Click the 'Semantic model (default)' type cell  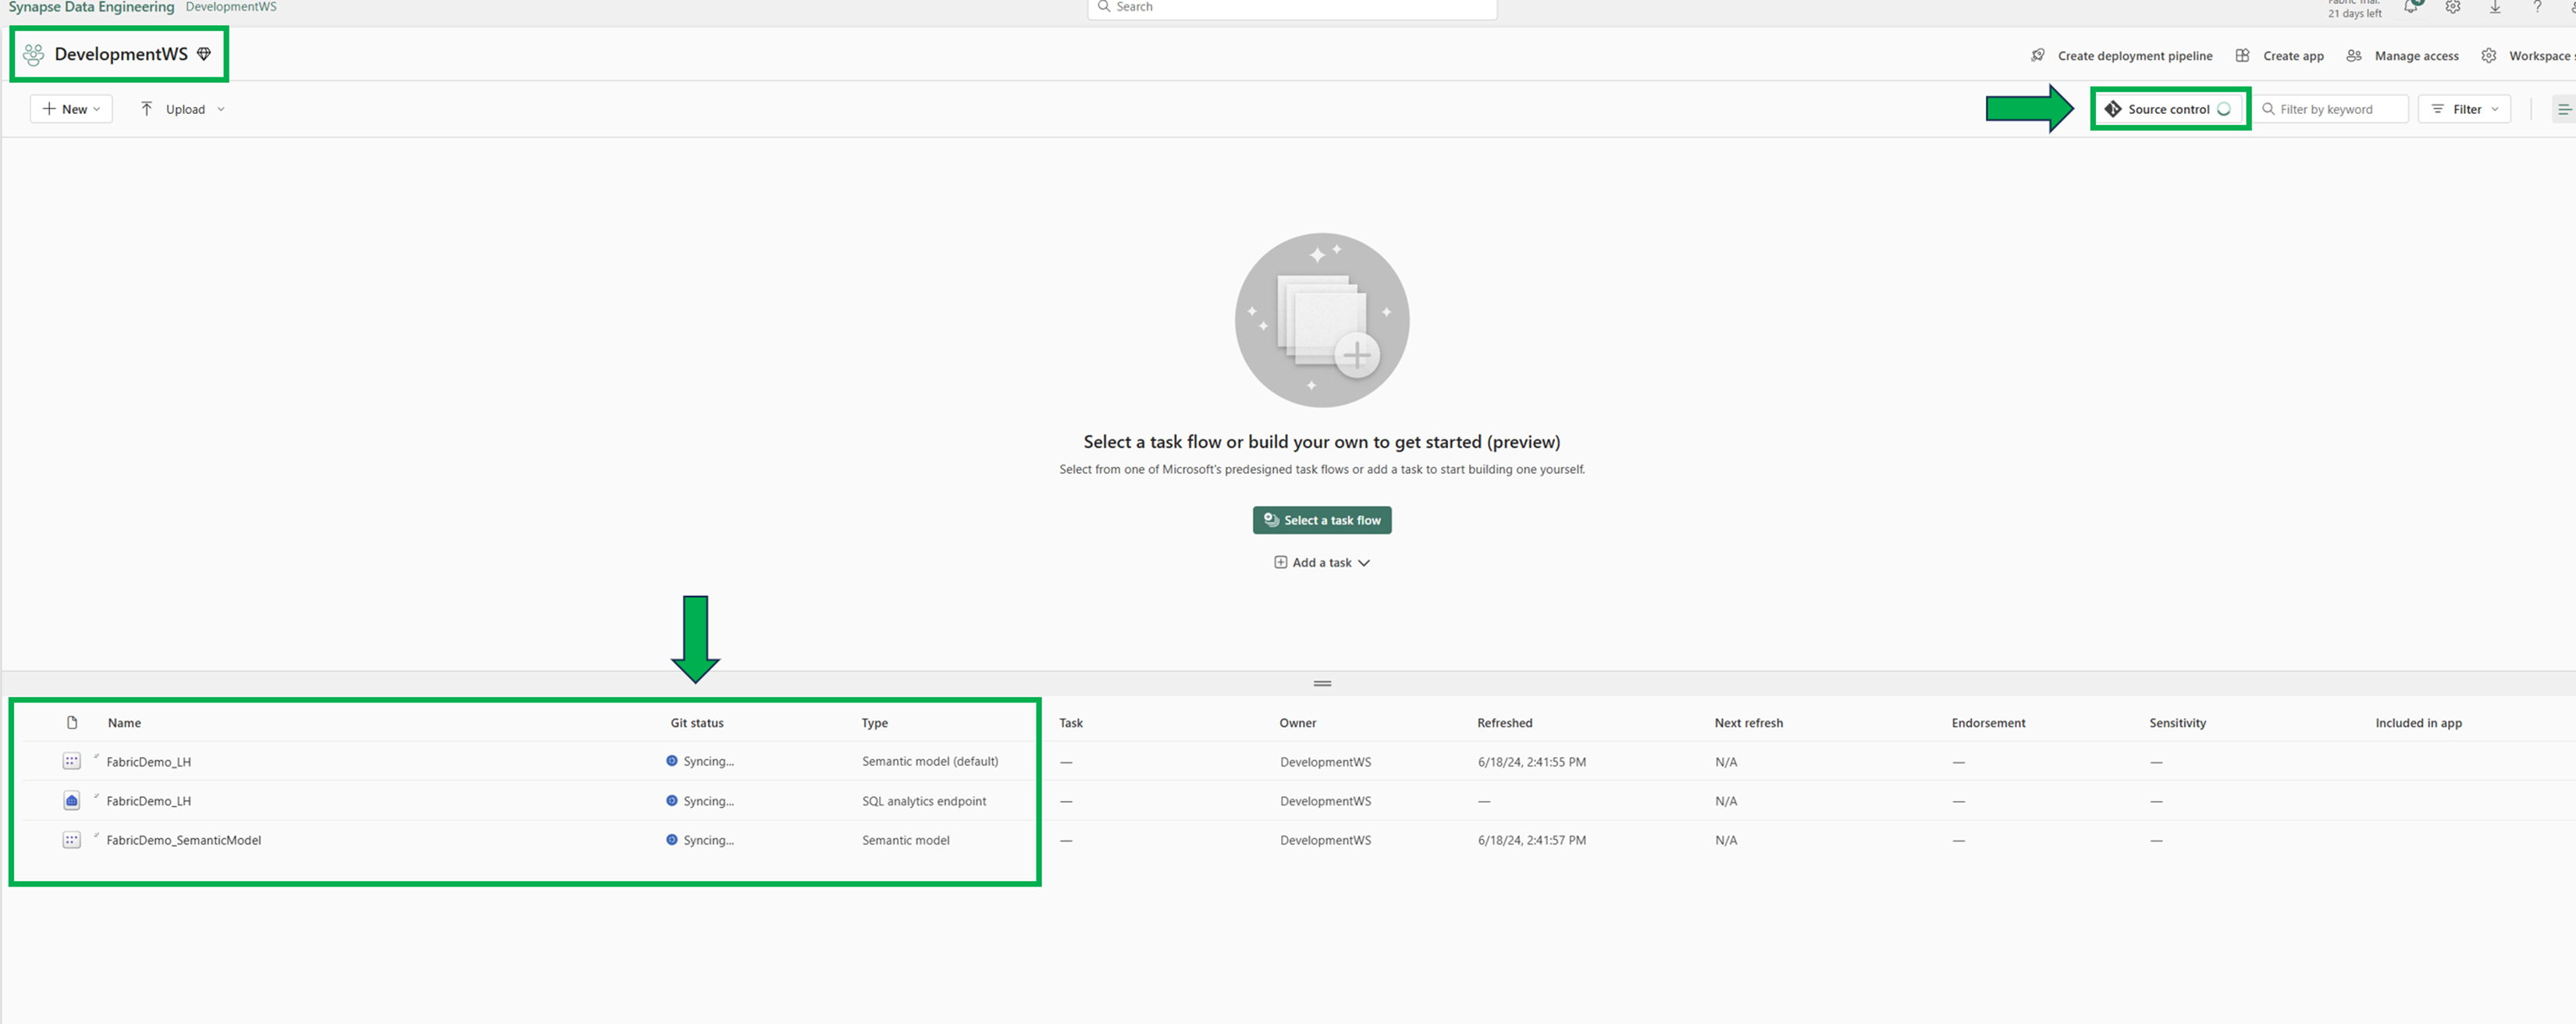pyautogui.click(x=930, y=761)
